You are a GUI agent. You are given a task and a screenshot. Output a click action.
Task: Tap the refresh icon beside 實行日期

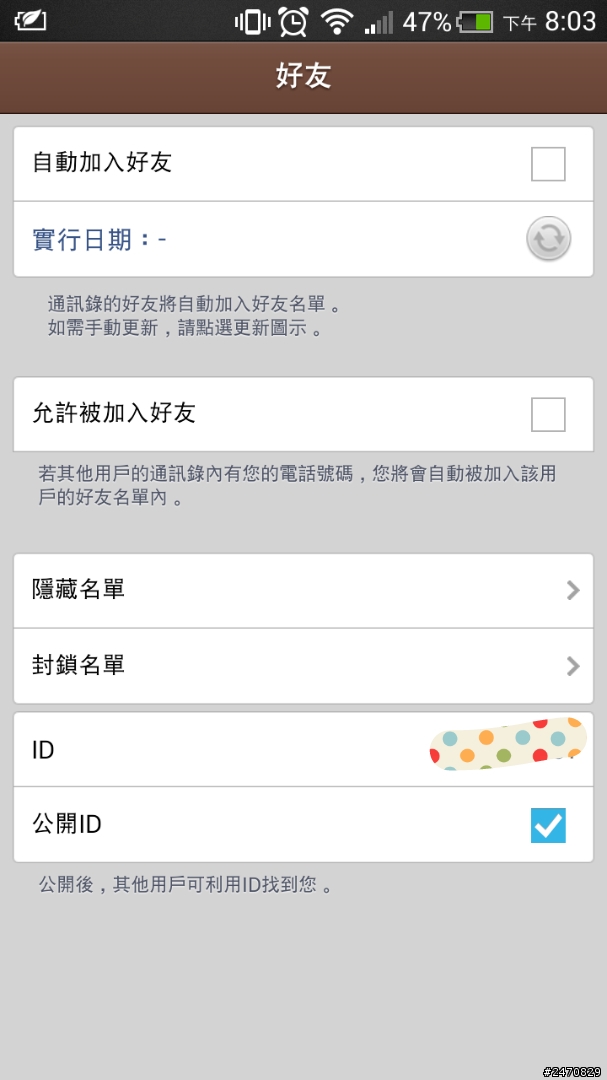click(x=548, y=238)
